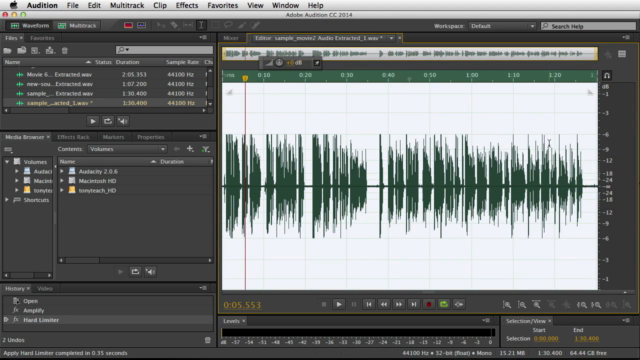Expand Shortcuts tree node
The image size is (640, 360).
point(7,200)
